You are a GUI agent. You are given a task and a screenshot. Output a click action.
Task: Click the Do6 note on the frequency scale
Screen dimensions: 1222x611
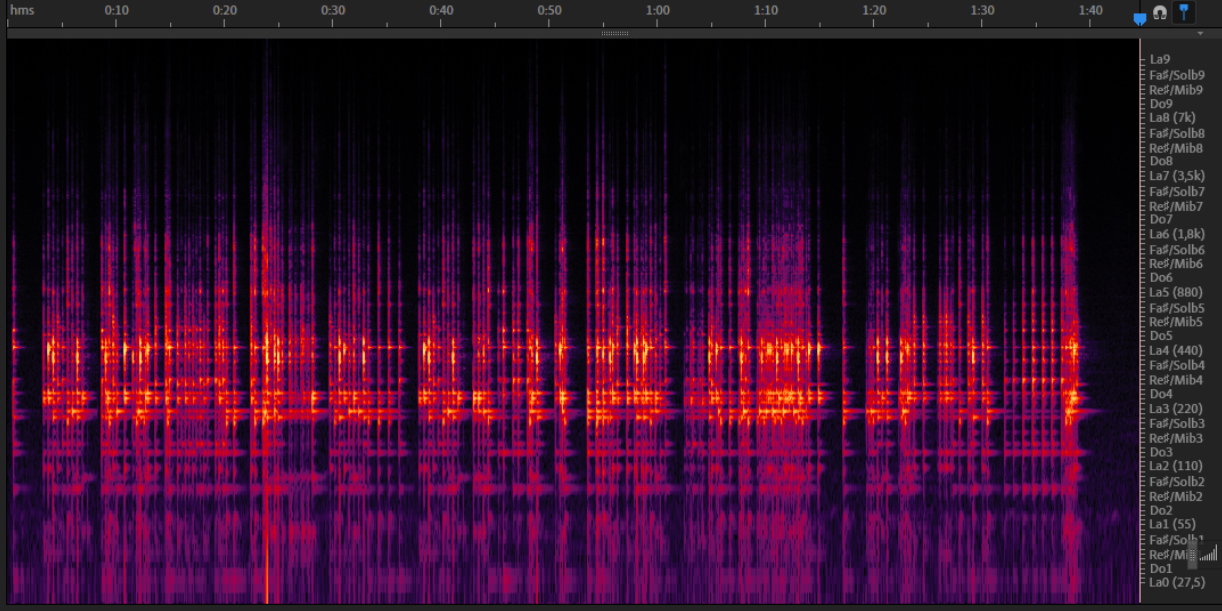[x=1161, y=278]
